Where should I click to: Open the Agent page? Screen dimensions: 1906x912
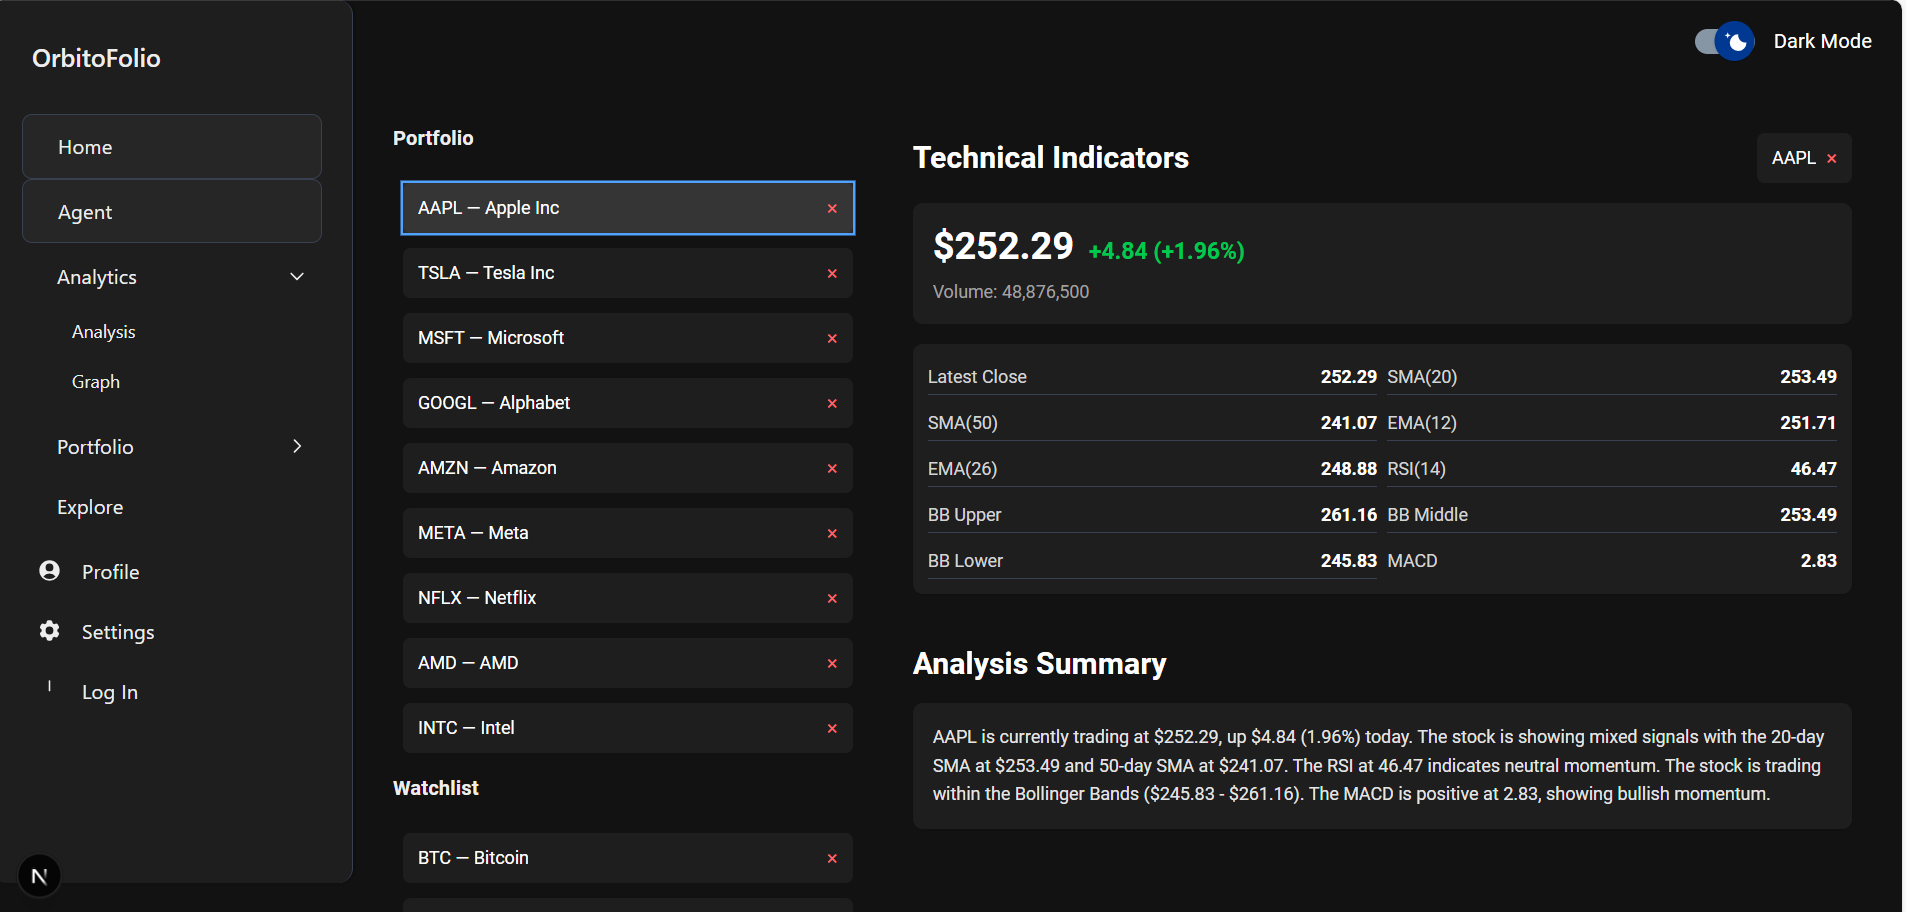coord(172,212)
